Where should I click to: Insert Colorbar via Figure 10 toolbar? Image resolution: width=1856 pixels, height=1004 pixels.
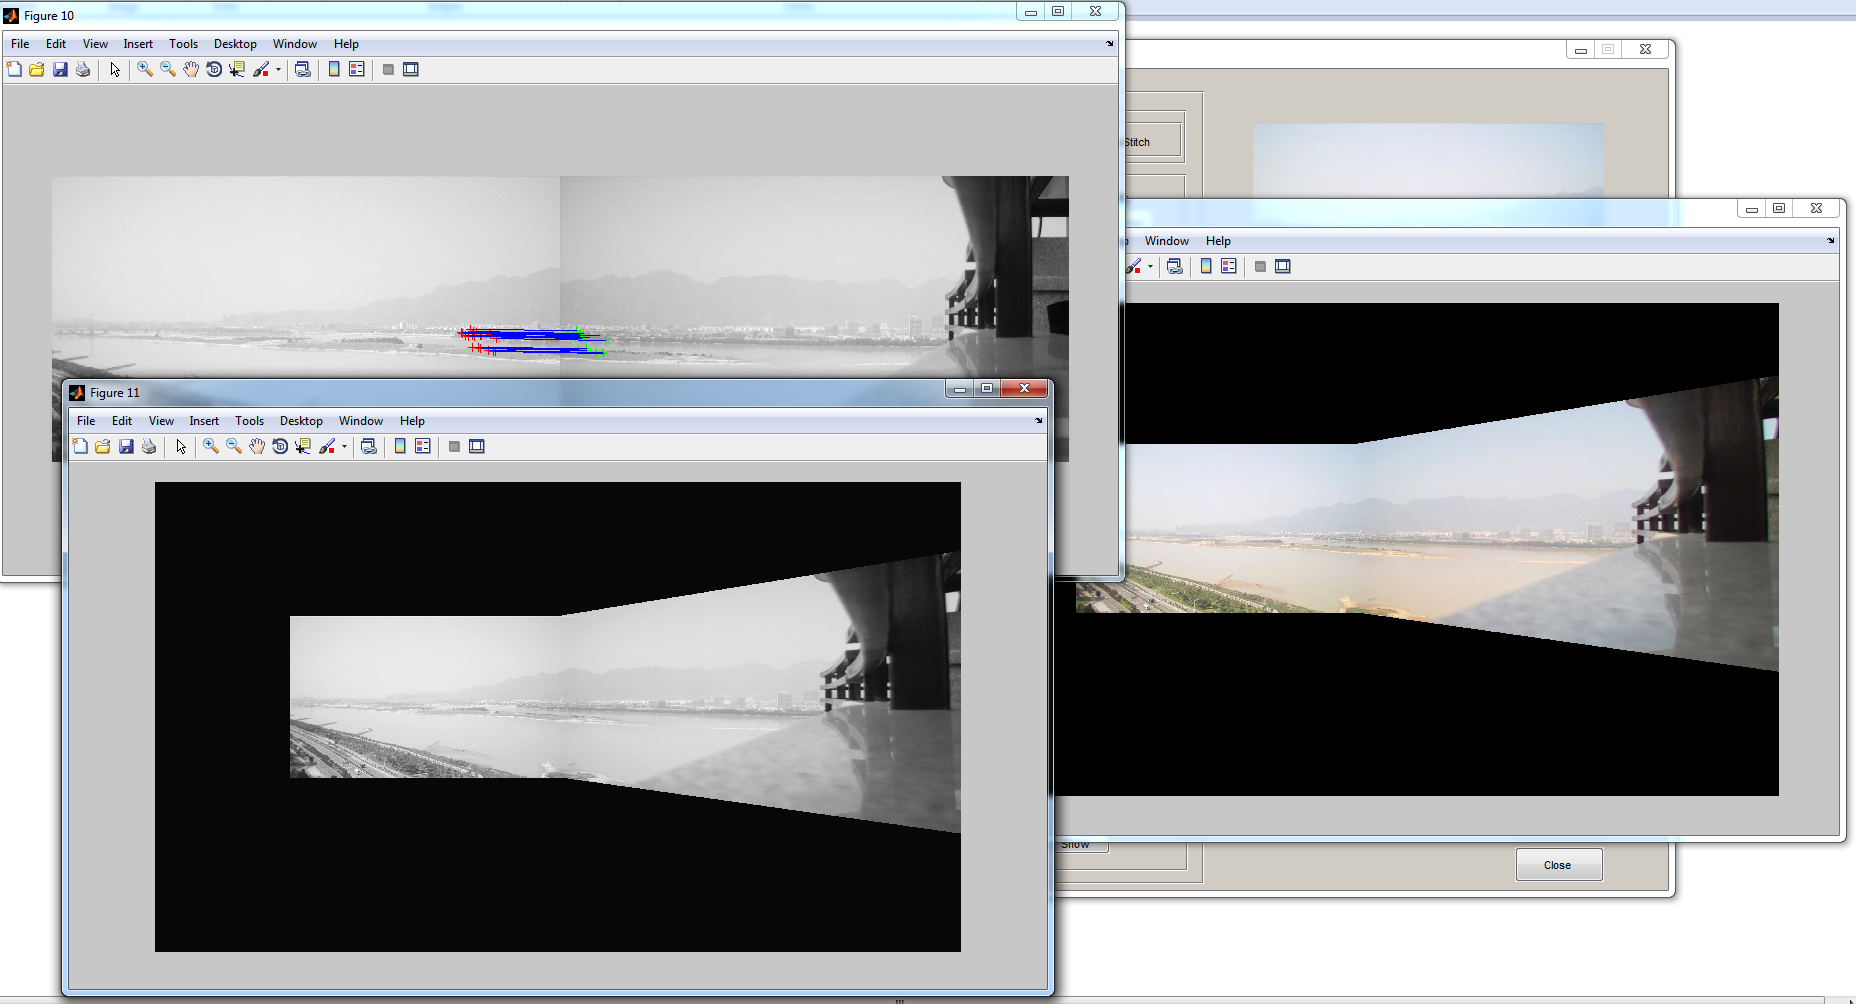334,69
